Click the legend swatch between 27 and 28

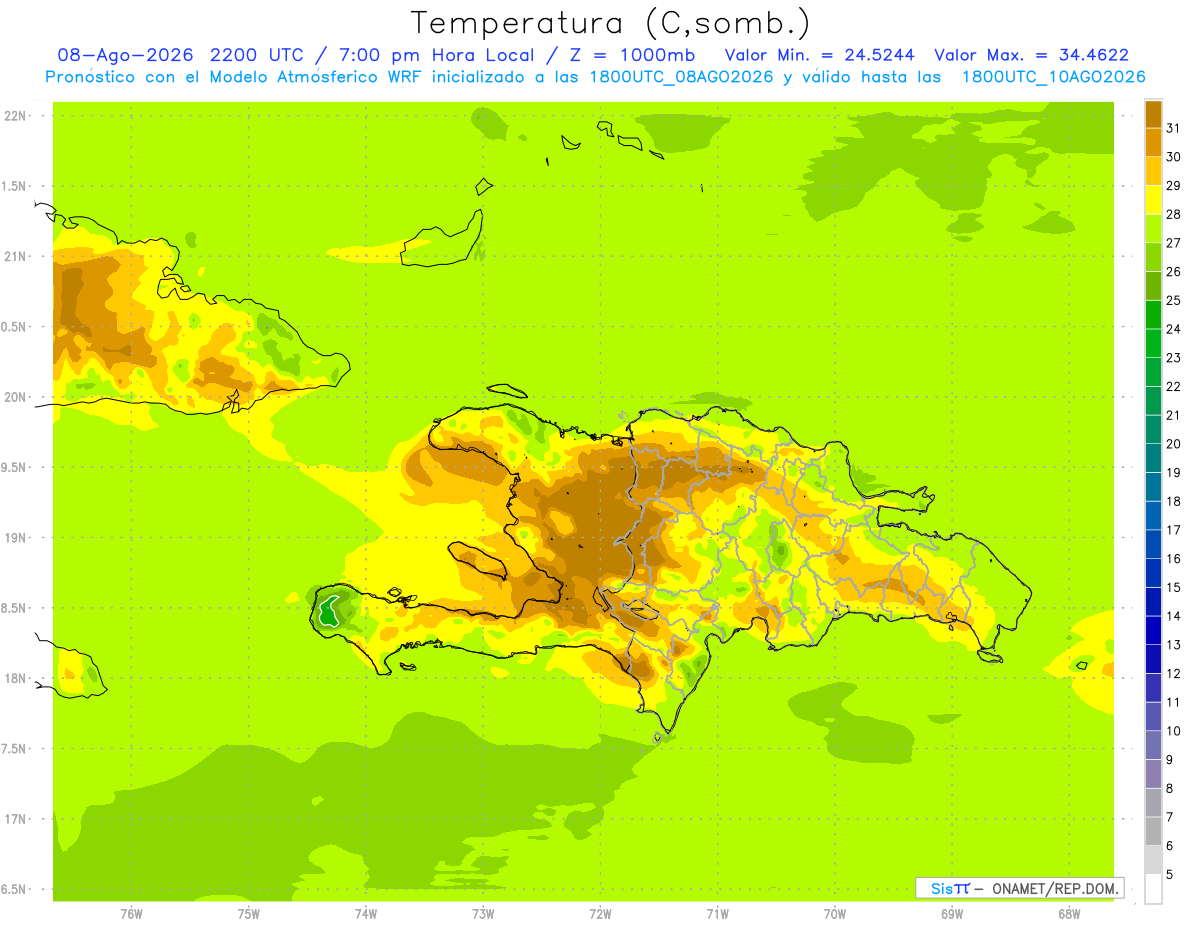[x=1153, y=229]
